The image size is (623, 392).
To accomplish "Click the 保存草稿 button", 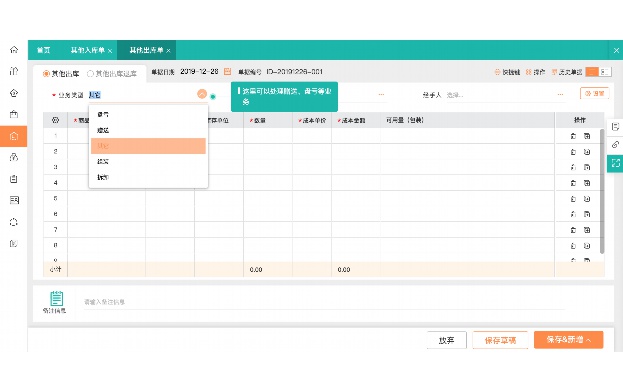I will coord(500,340).
